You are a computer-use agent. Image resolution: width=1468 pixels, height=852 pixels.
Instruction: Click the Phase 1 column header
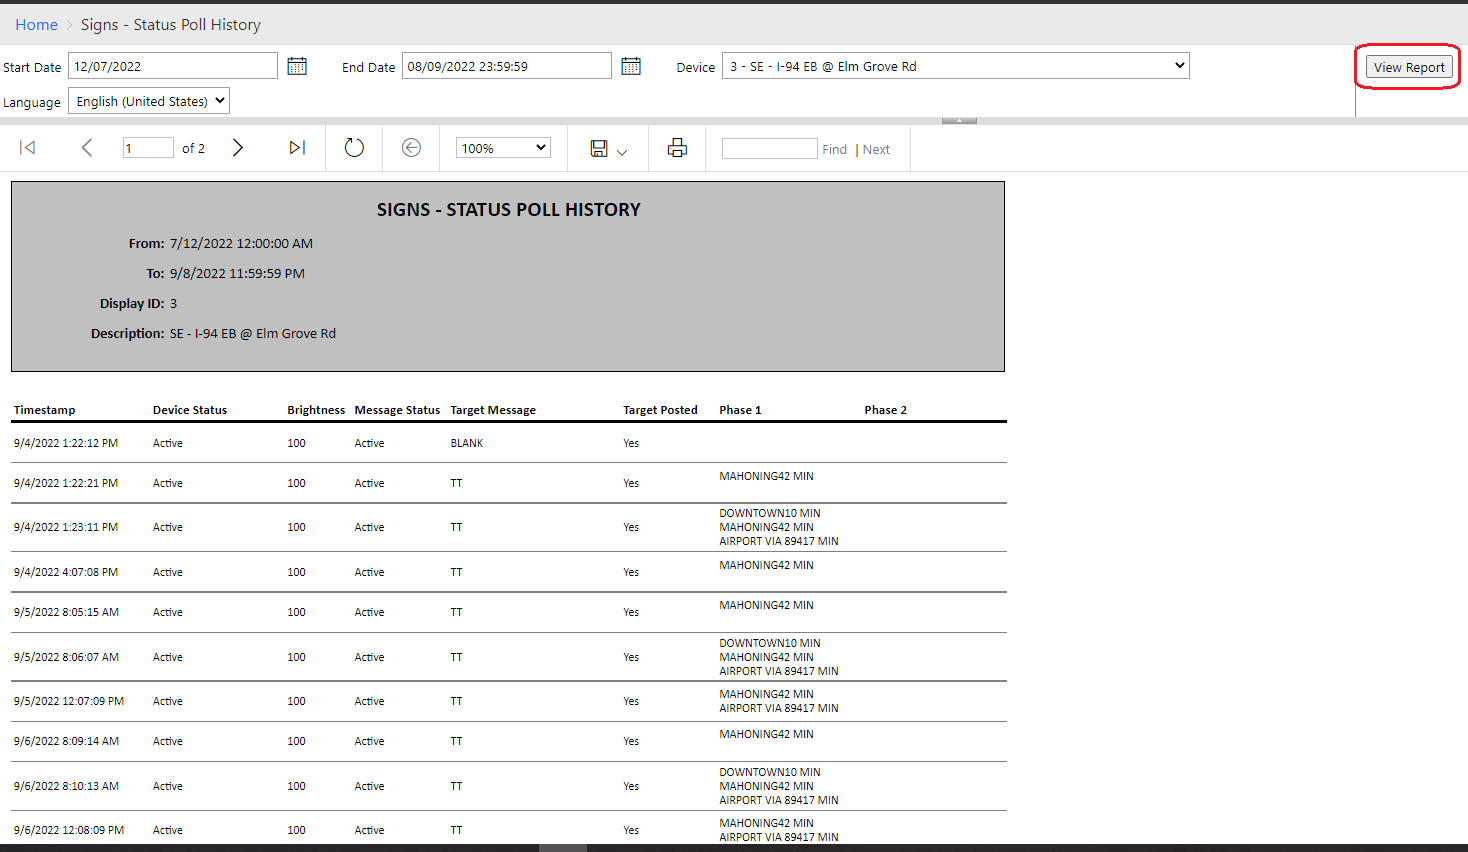point(740,410)
